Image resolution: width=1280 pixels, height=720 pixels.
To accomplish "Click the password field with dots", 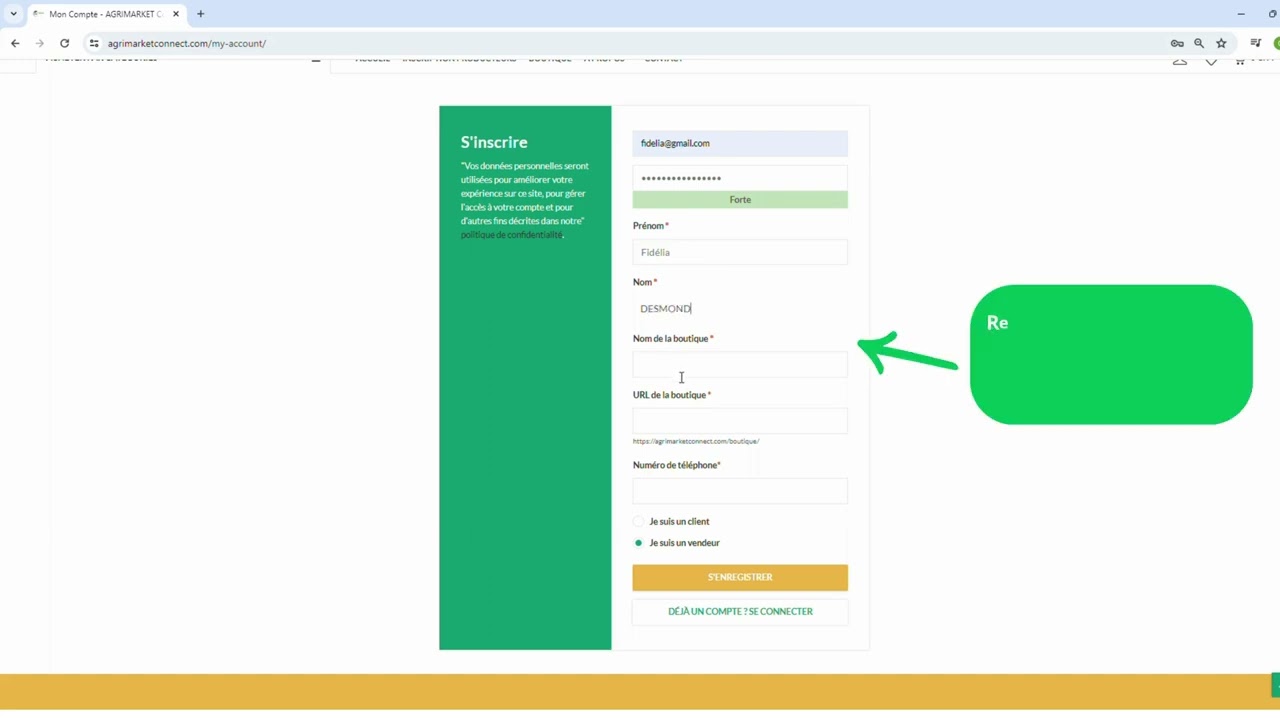I will tap(740, 178).
